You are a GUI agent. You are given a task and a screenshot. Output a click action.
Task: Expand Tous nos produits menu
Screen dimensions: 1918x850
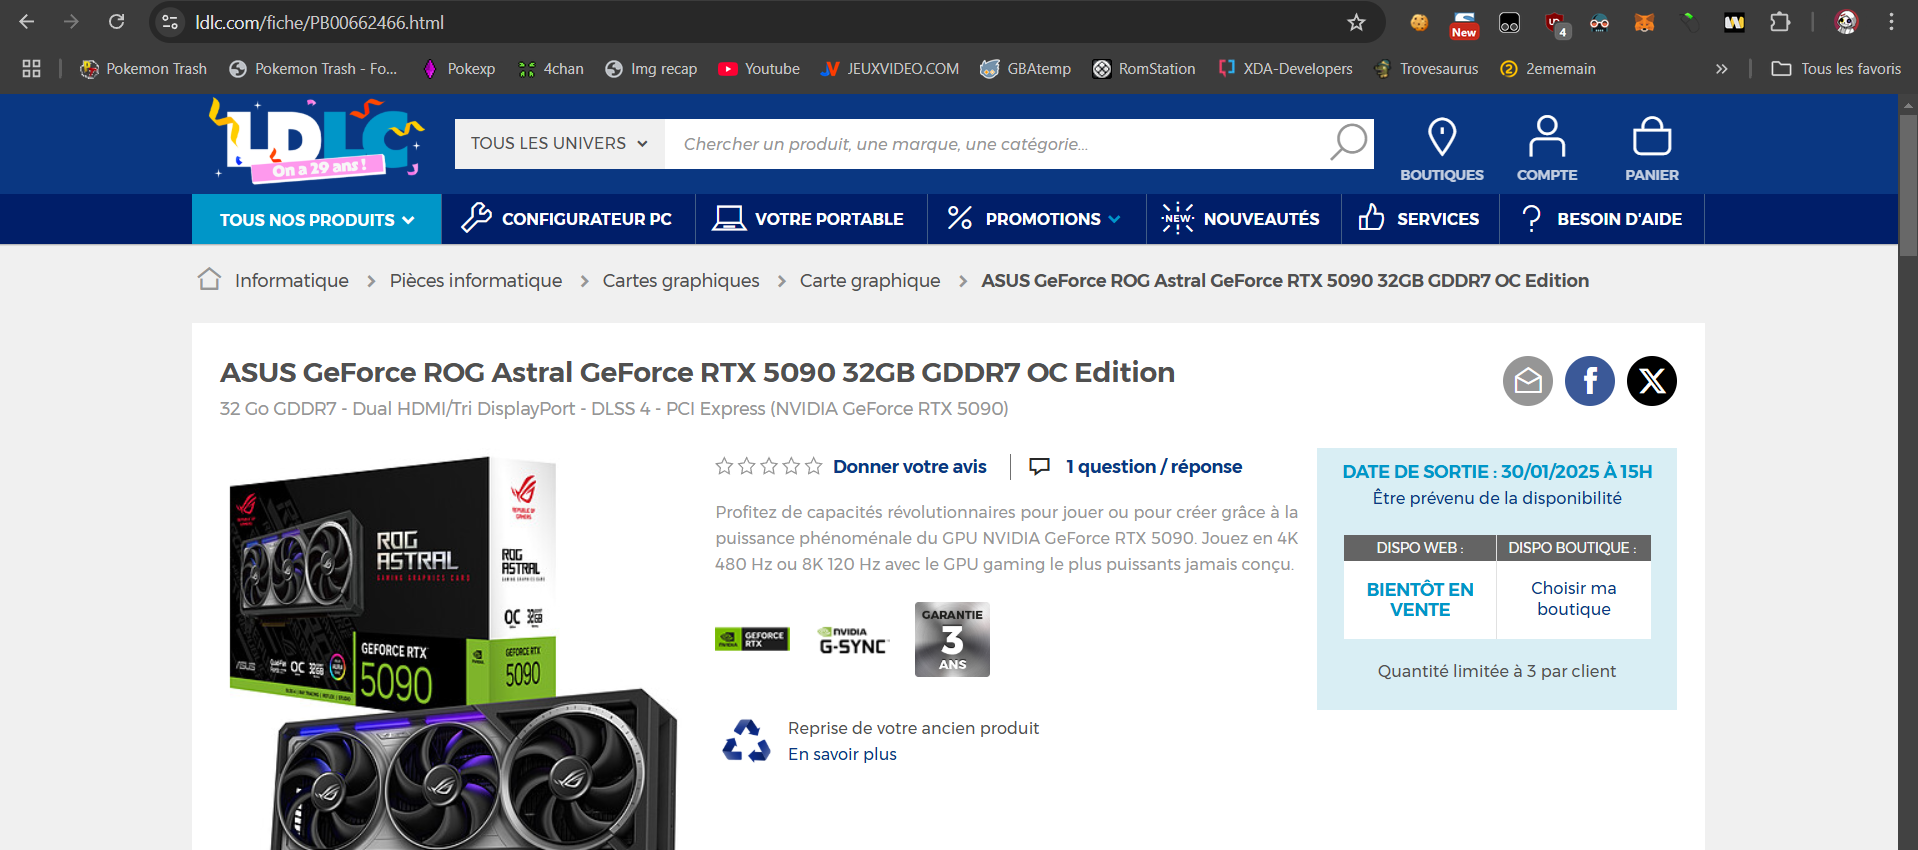click(317, 219)
